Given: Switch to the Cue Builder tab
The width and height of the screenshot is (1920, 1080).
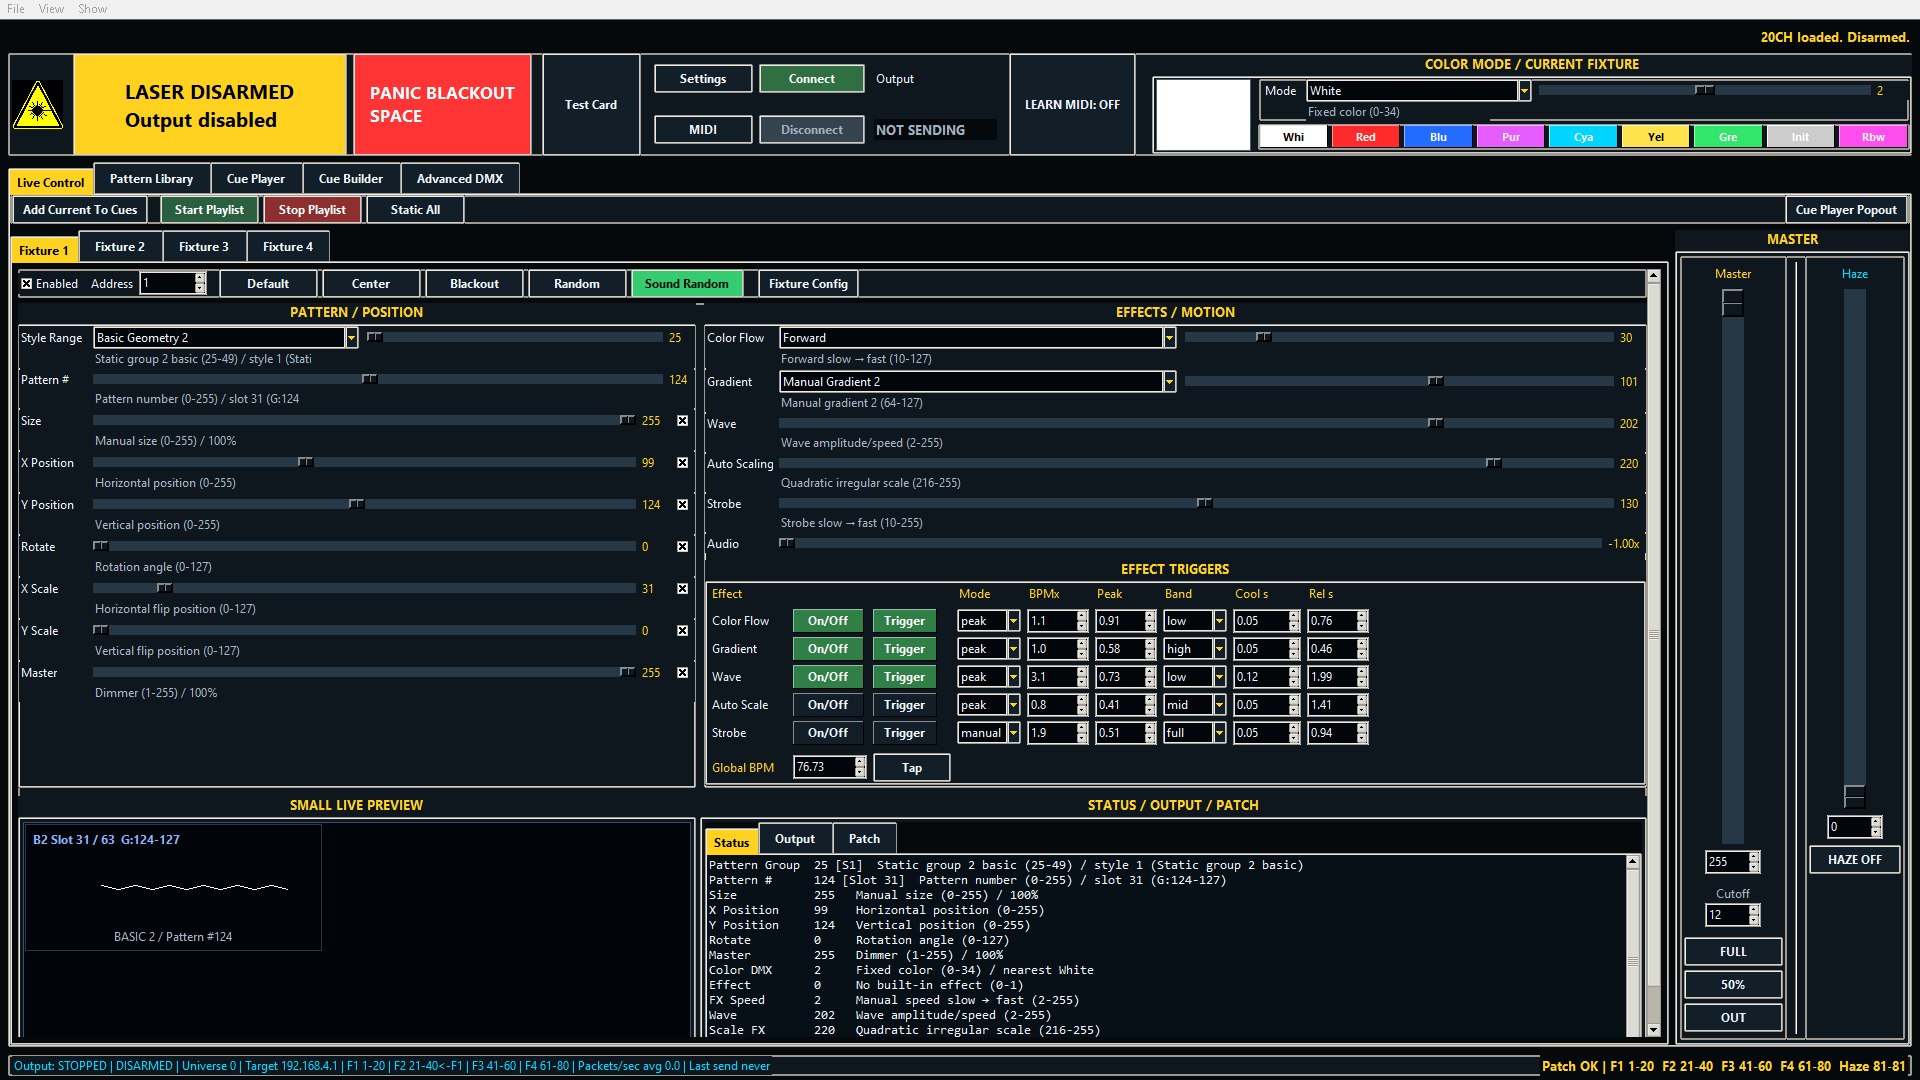Looking at the screenshot, I should [350, 179].
